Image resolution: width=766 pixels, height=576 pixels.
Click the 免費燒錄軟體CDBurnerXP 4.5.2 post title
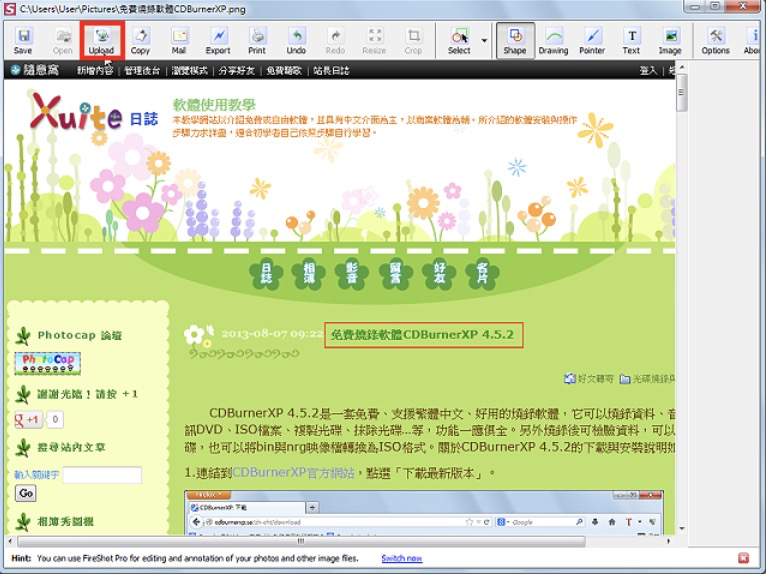tap(423, 335)
